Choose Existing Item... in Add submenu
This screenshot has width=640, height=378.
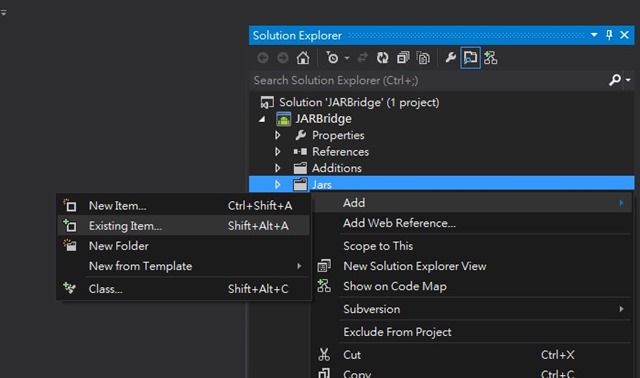[183, 226]
